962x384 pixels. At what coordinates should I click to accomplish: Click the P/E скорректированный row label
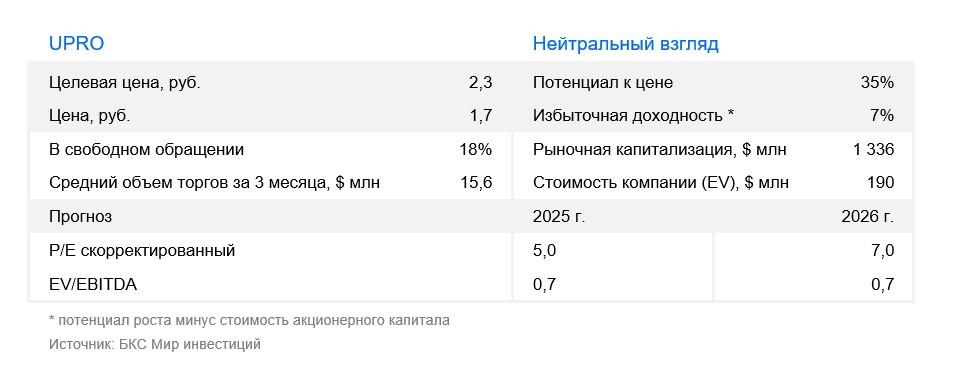[x=142, y=250]
